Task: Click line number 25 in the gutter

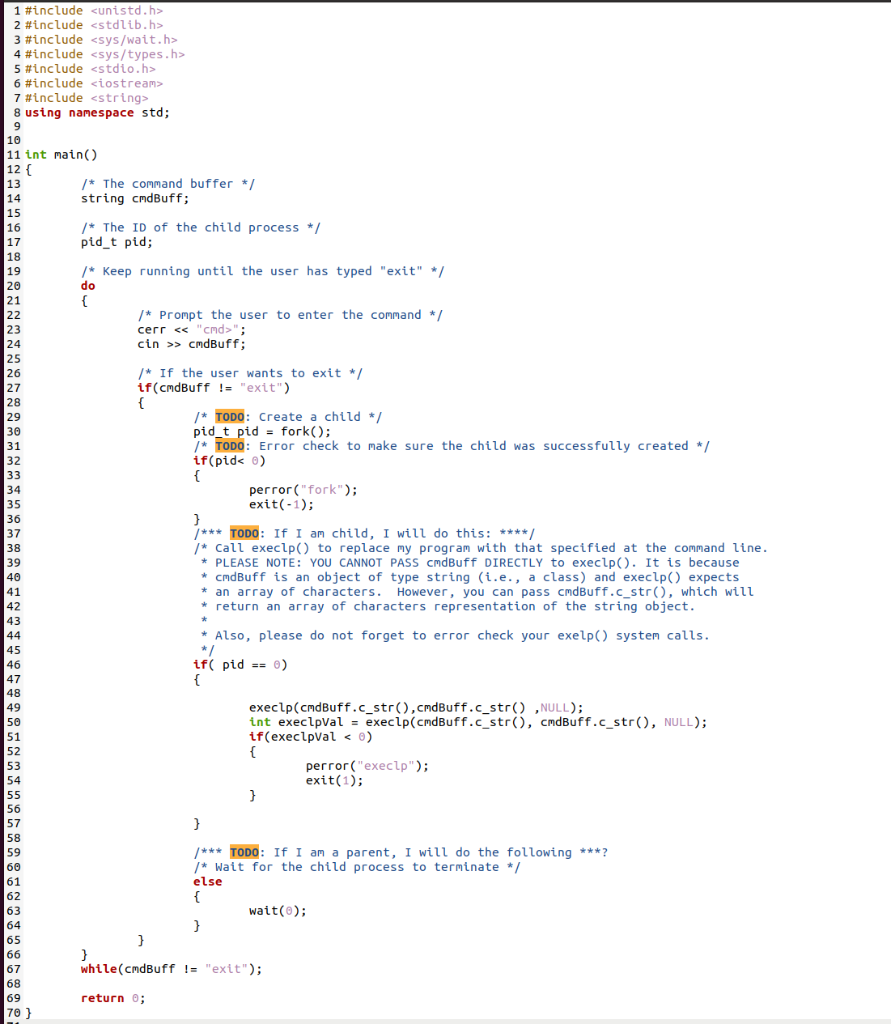Action: [x=14, y=359]
